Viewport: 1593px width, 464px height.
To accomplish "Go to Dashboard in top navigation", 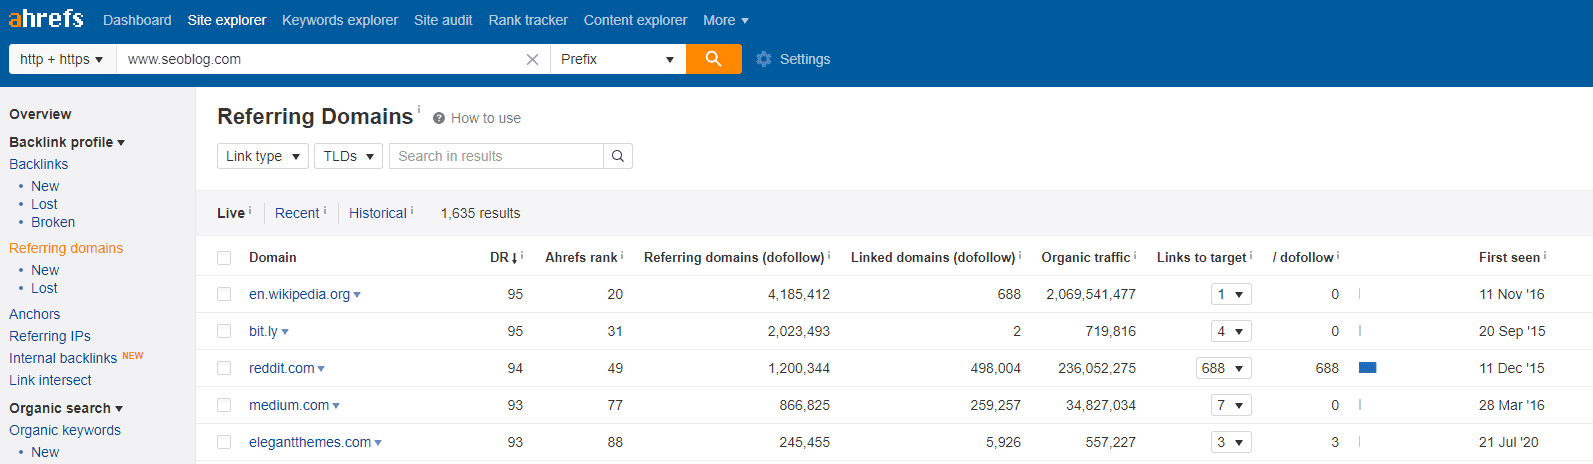I will tap(137, 20).
